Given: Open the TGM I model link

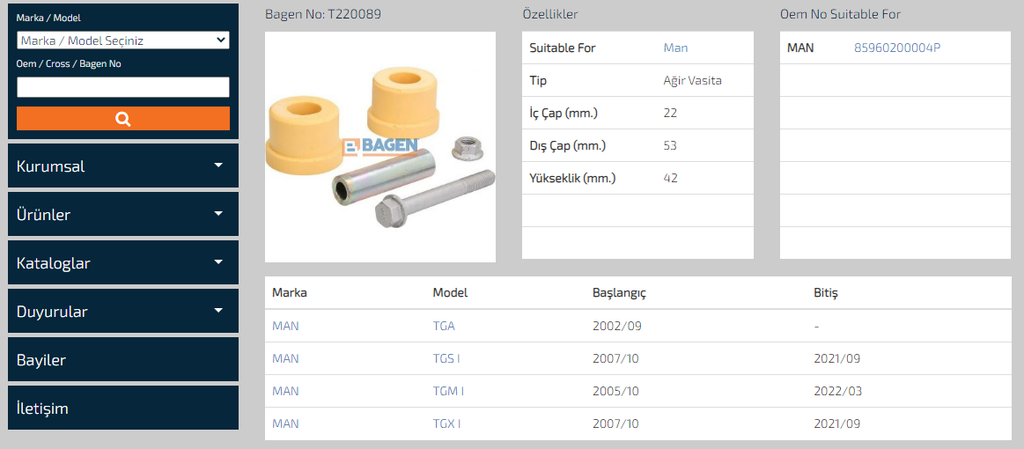Looking at the screenshot, I should 448,391.
